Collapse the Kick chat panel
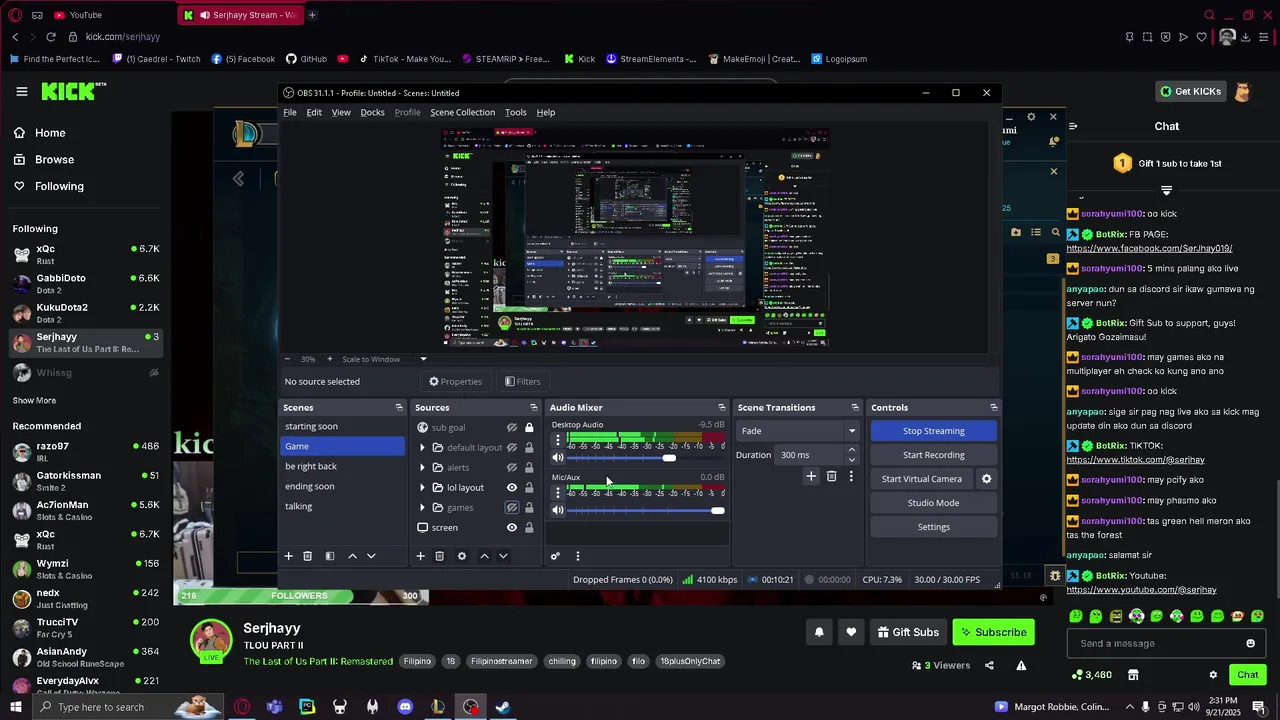1280x720 pixels. pyautogui.click(x=1072, y=126)
